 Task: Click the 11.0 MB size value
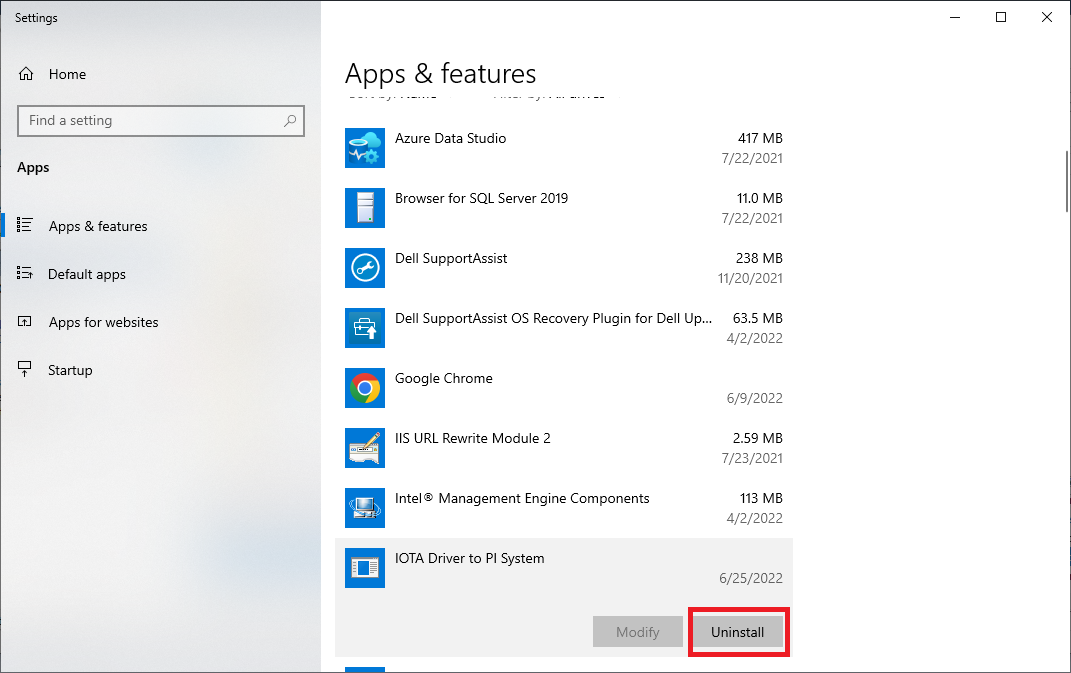[760, 198]
